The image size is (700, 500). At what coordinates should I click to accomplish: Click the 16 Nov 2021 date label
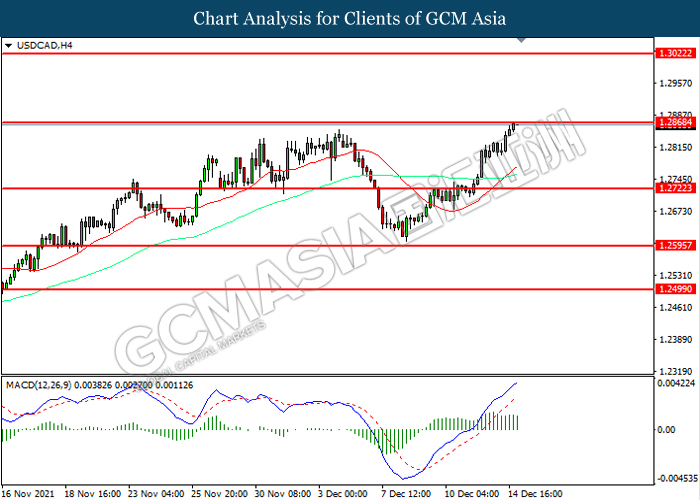point(28,494)
